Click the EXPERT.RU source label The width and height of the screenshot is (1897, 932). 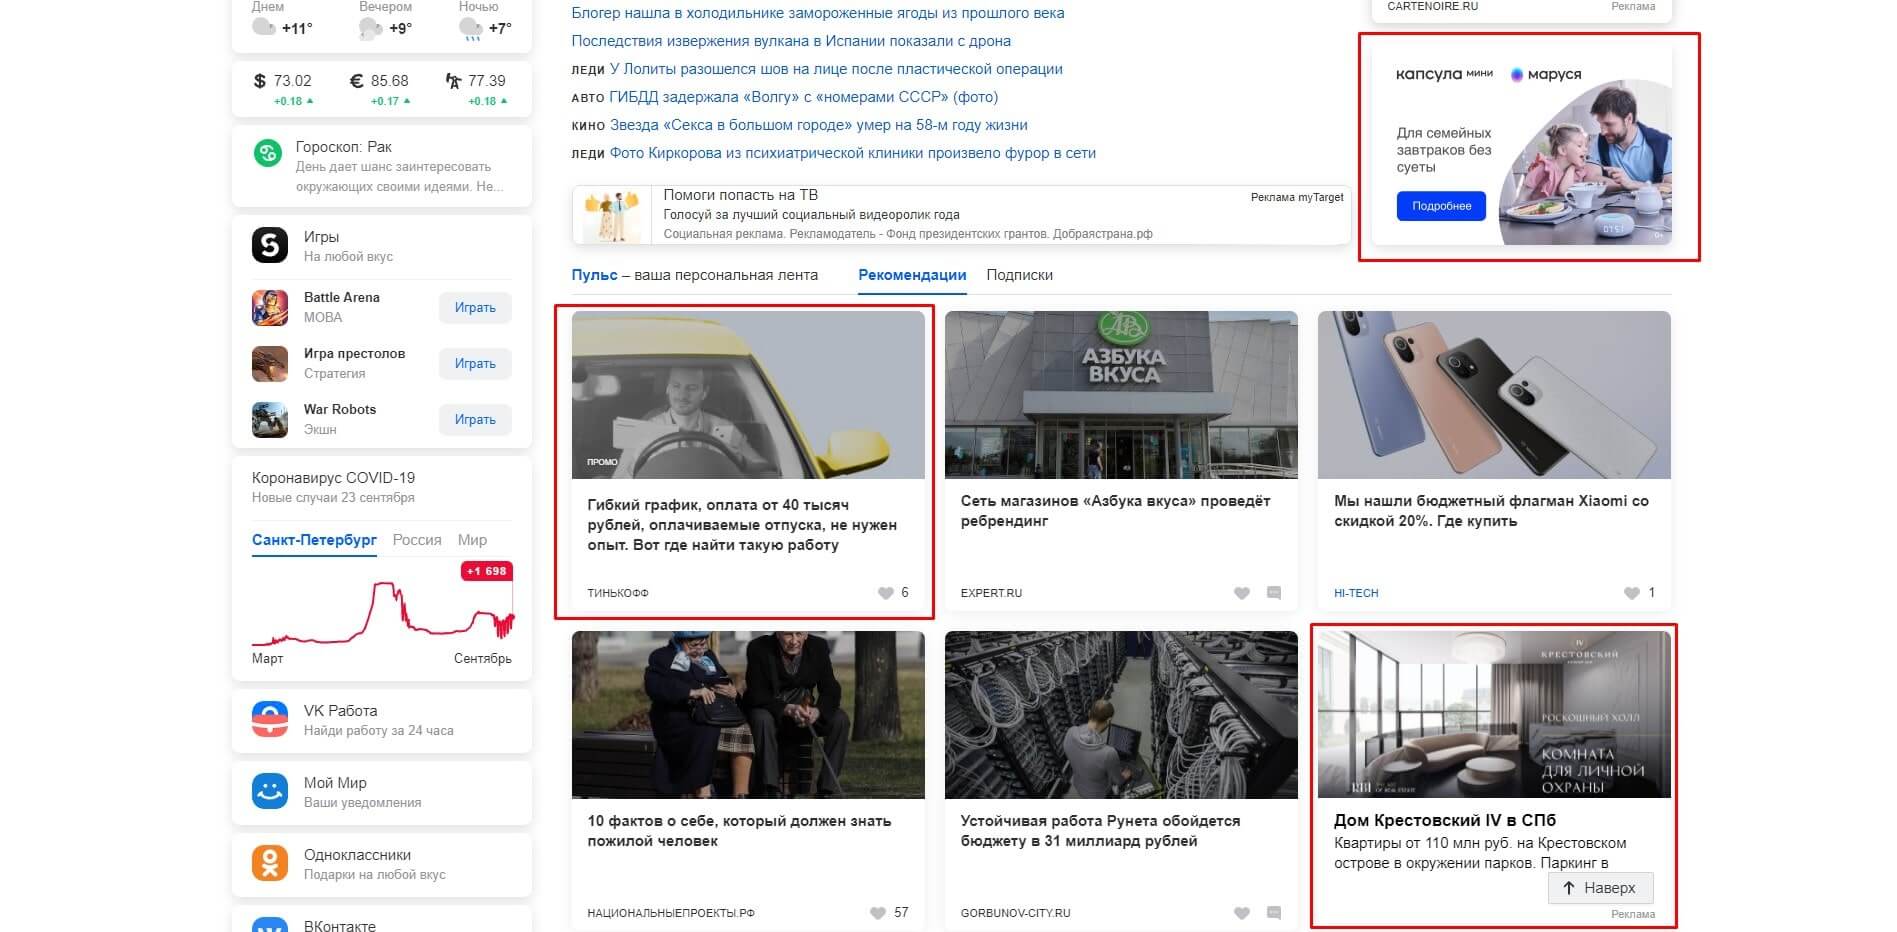[991, 593]
